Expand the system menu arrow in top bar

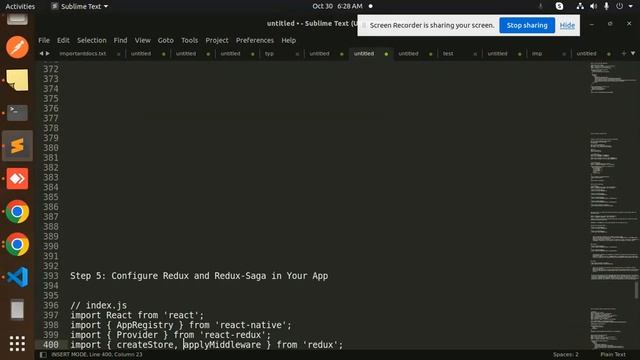click(631, 6)
